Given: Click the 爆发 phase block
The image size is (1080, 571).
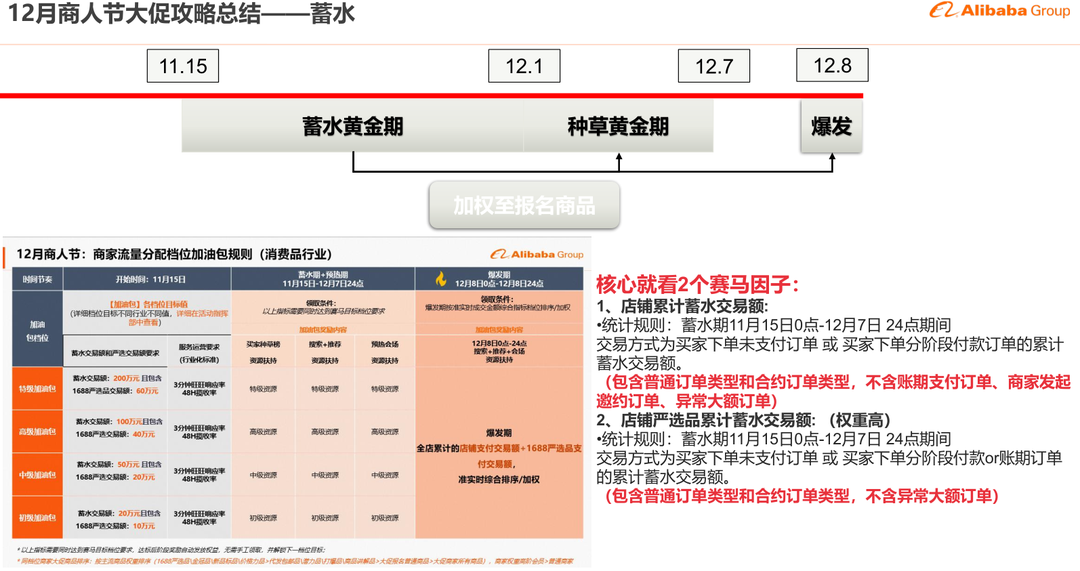Looking at the screenshot, I should [x=831, y=126].
